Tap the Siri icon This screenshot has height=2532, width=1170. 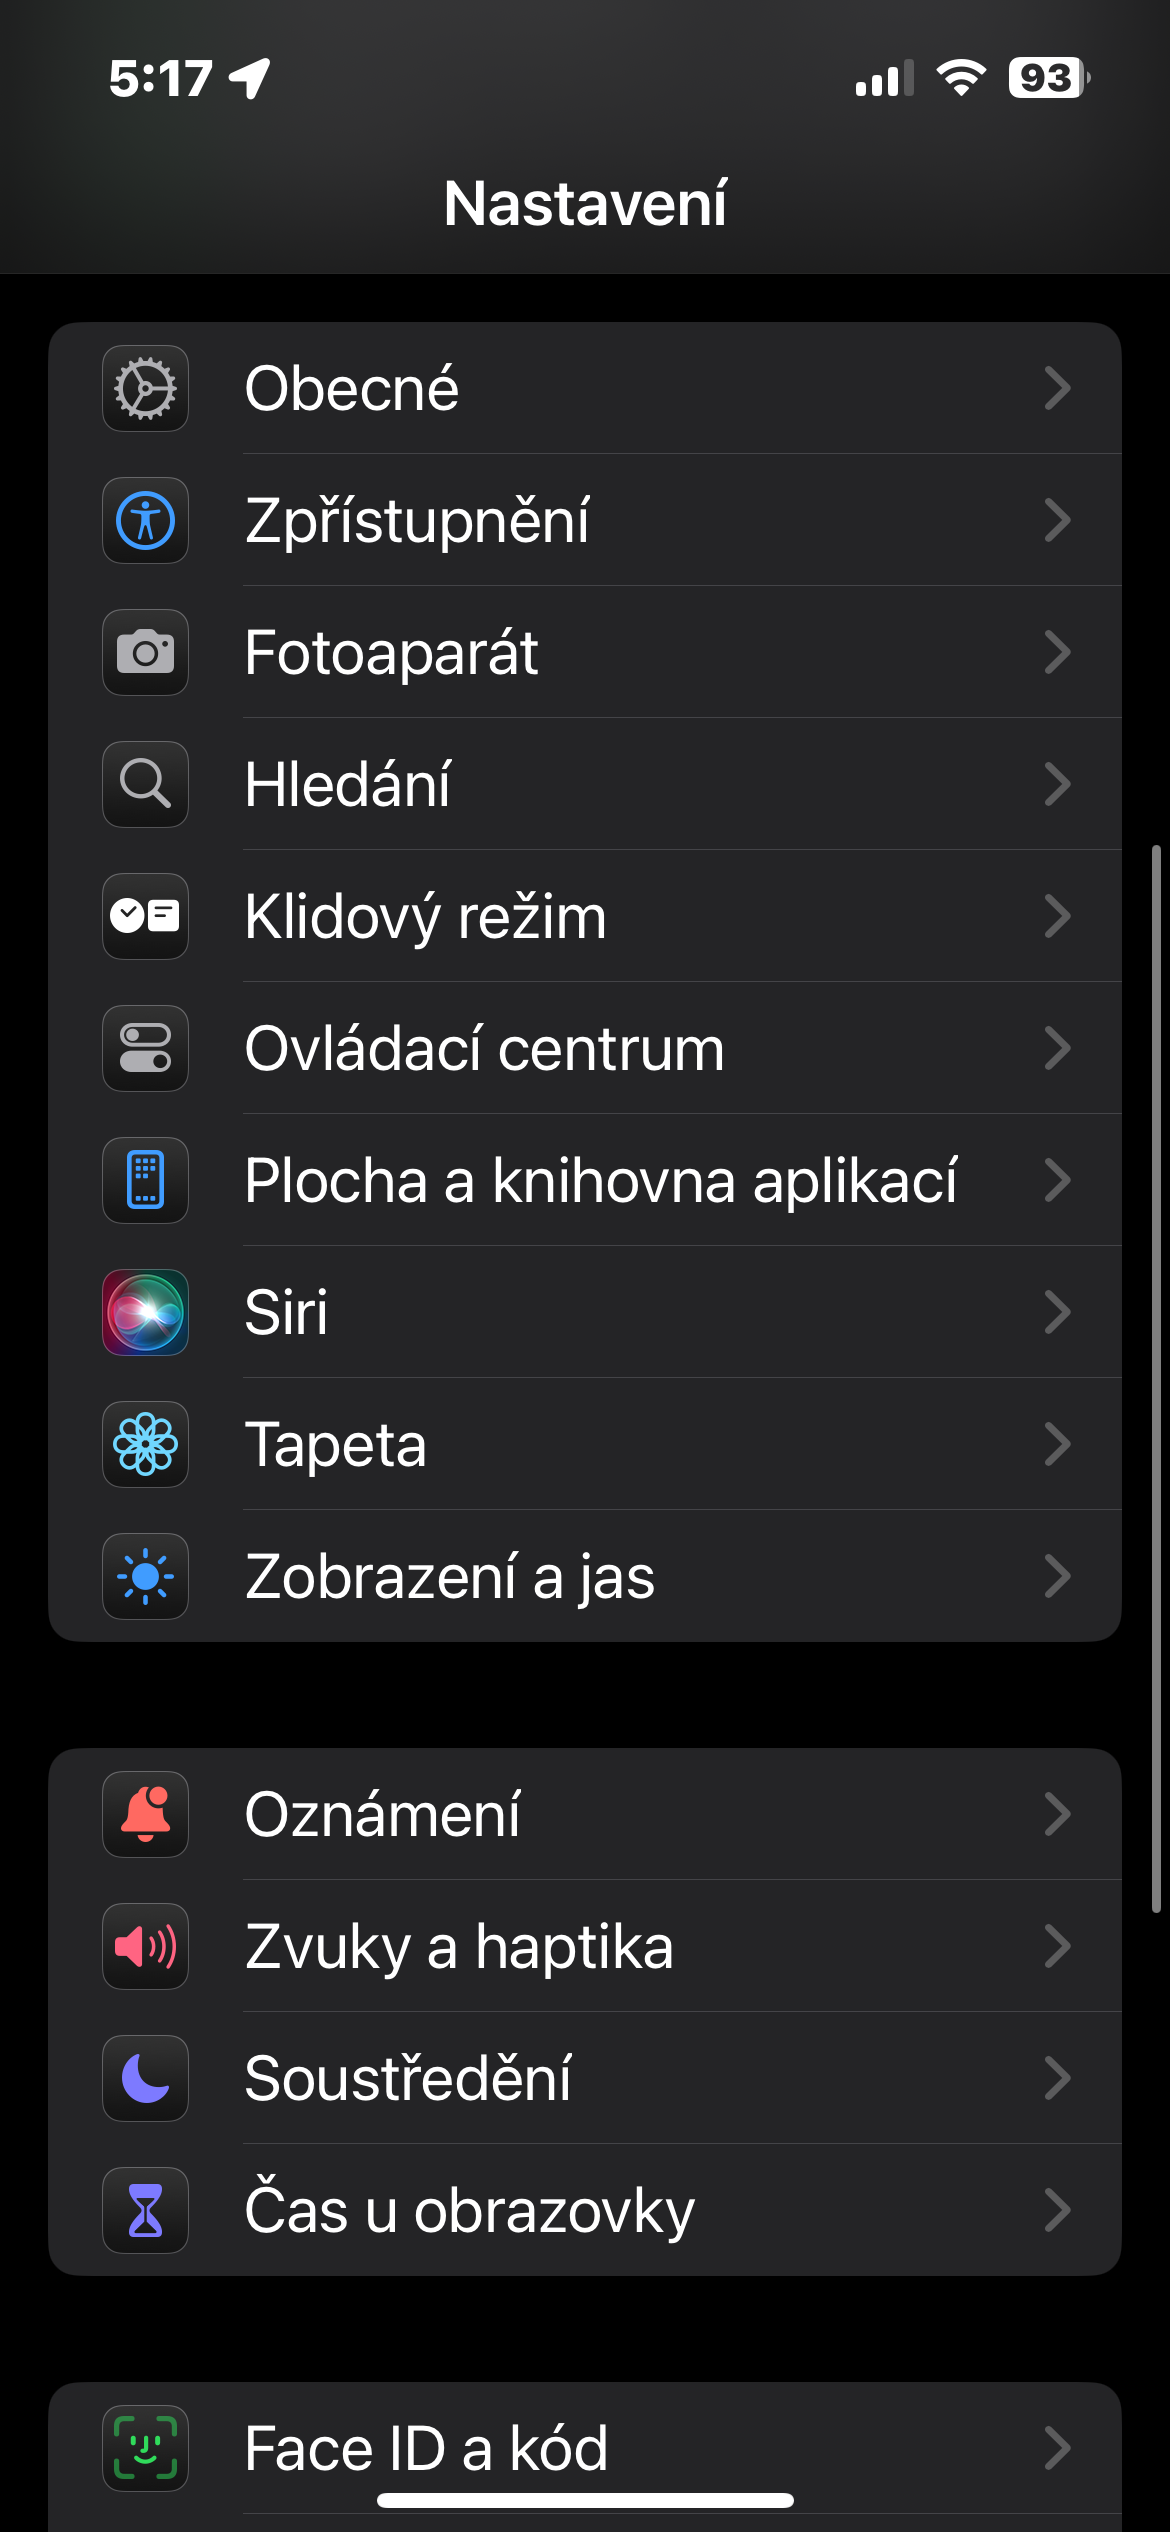pyautogui.click(x=145, y=1312)
